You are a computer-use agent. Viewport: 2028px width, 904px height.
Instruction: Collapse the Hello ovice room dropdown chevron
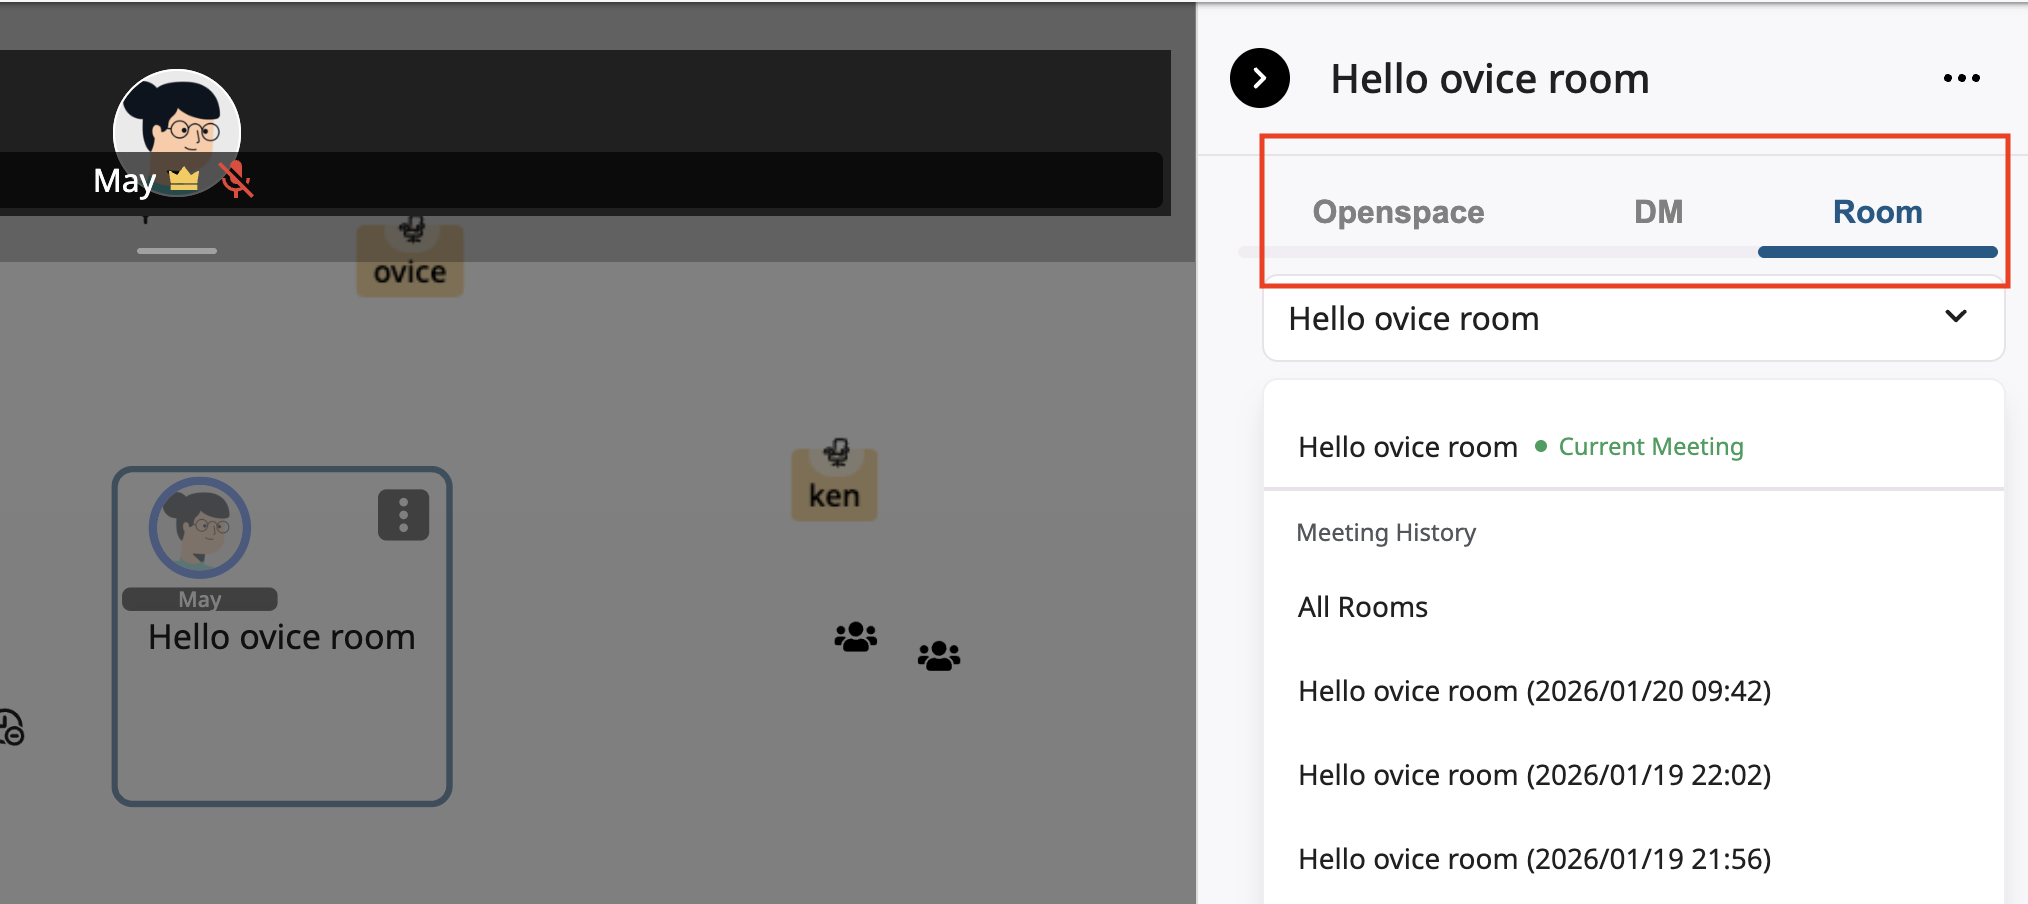coord(1955,317)
